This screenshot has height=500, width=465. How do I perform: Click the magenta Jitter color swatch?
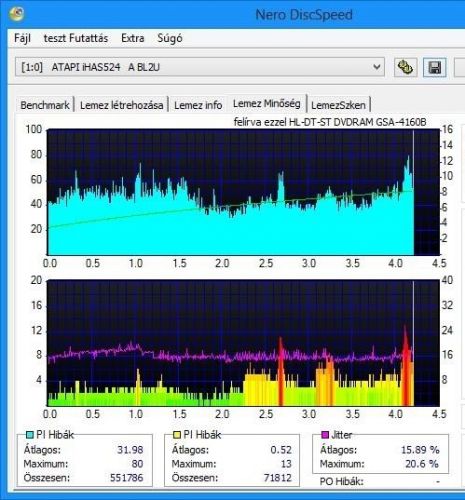[x=325, y=435]
